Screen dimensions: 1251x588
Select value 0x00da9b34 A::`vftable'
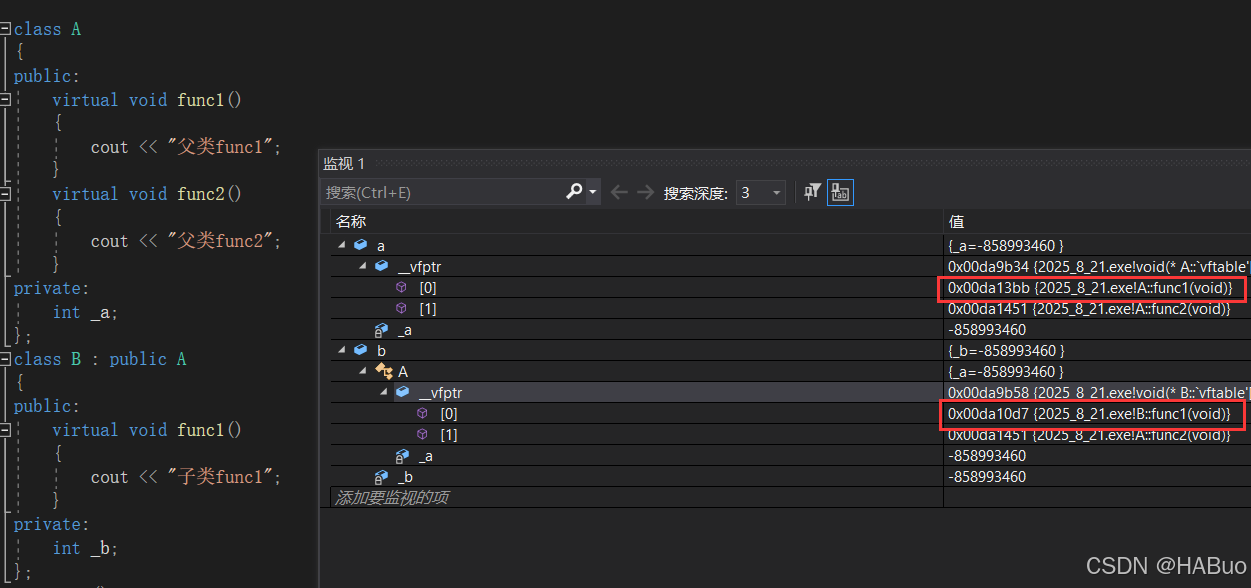coord(1098,267)
